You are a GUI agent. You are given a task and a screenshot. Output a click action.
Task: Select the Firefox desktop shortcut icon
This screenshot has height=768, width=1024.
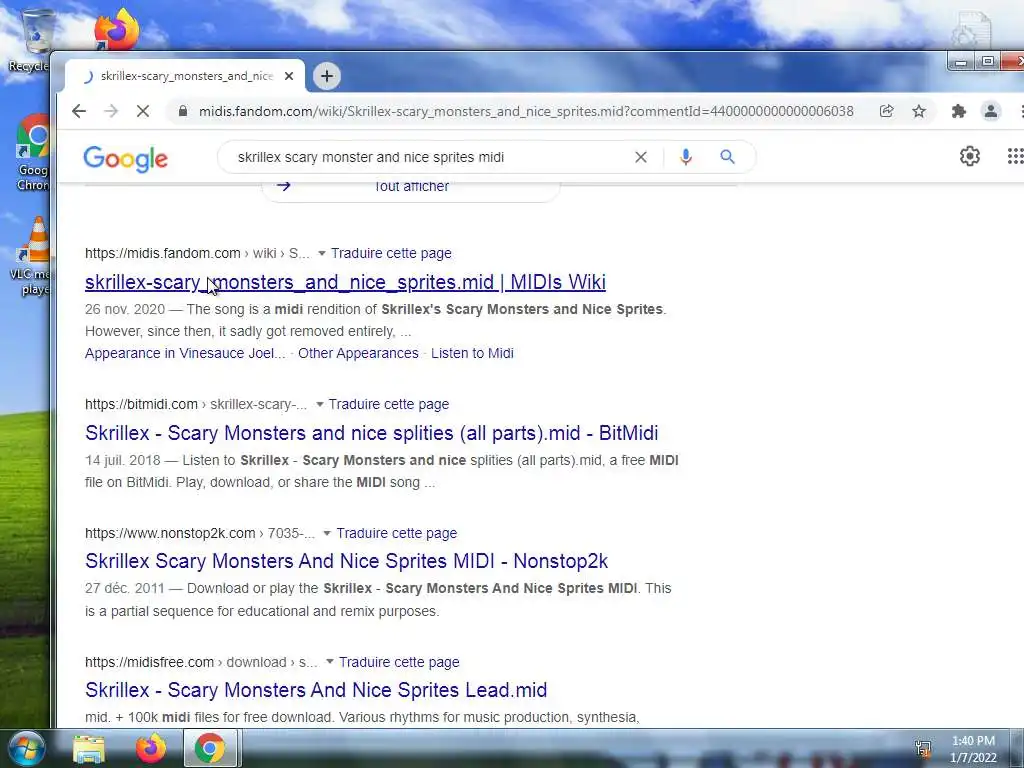(x=116, y=29)
